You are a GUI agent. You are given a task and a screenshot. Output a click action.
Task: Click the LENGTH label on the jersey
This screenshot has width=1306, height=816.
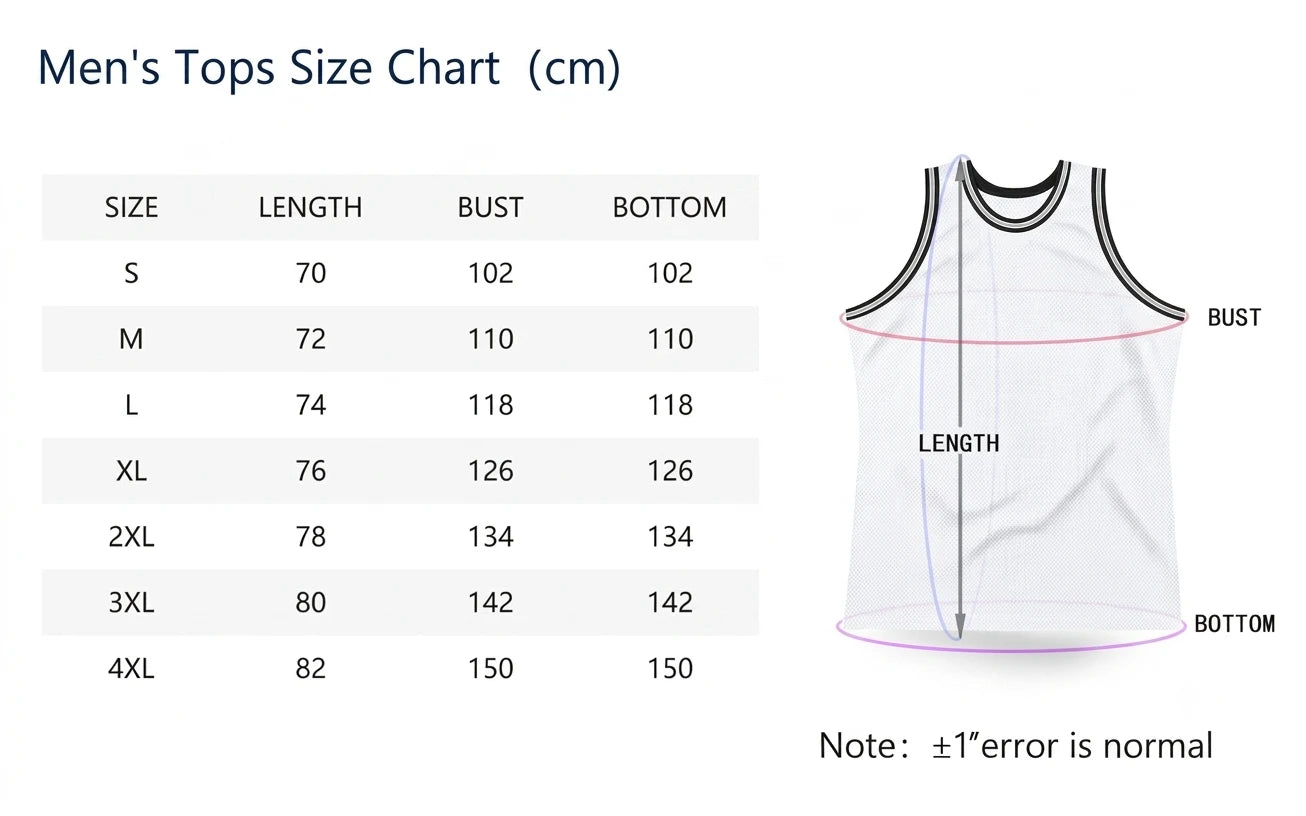(959, 443)
